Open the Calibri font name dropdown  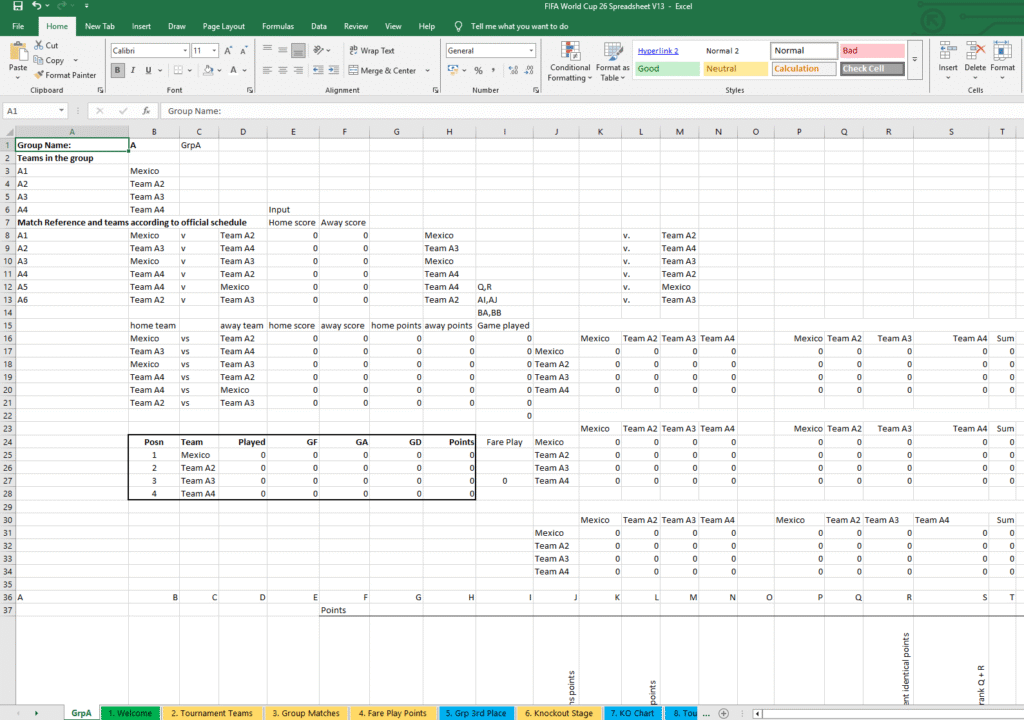[x=184, y=50]
